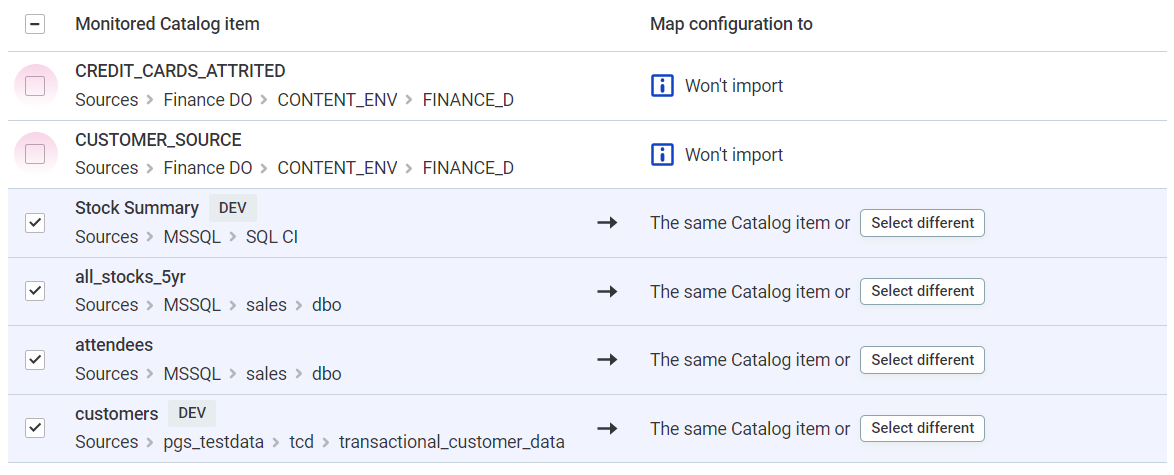Click the mapping arrow in all_stocks_5yr row

click(607, 291)
